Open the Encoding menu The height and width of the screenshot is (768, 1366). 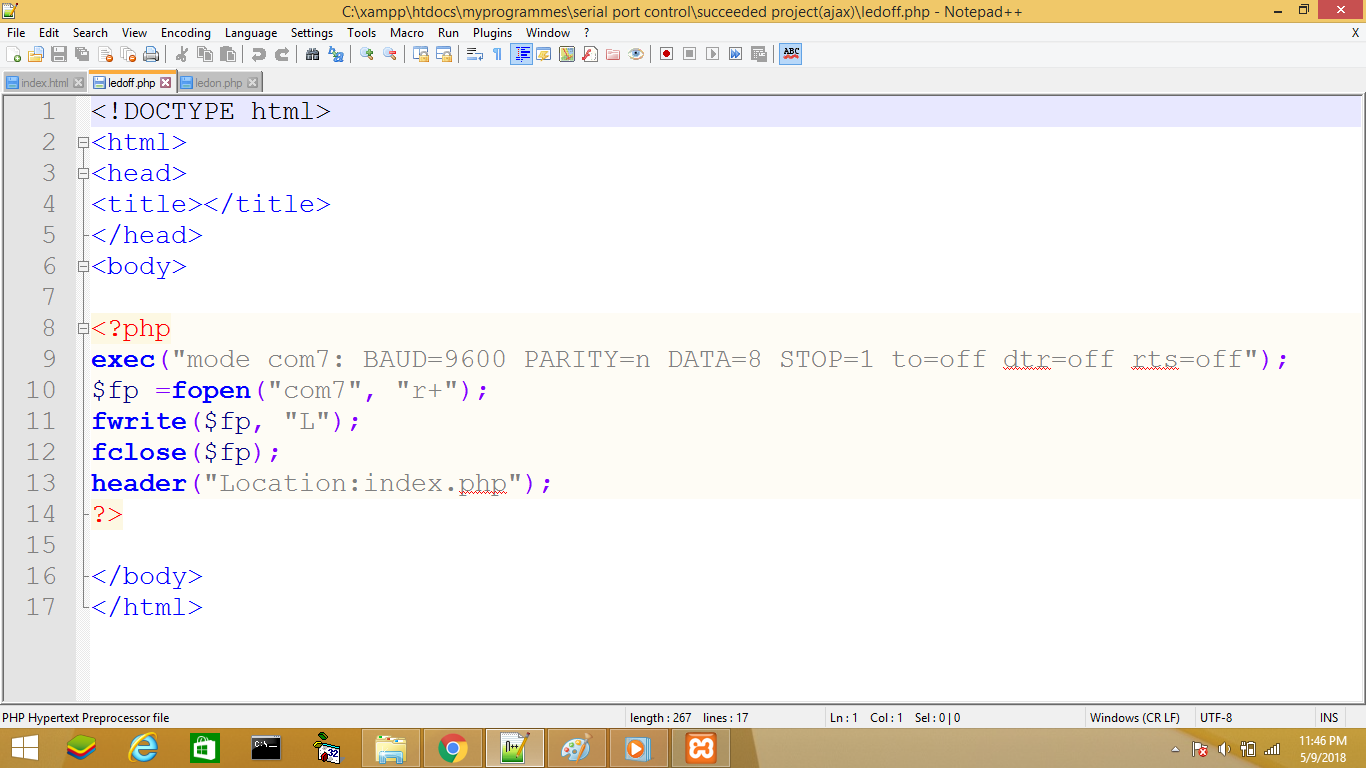[186, 32]
